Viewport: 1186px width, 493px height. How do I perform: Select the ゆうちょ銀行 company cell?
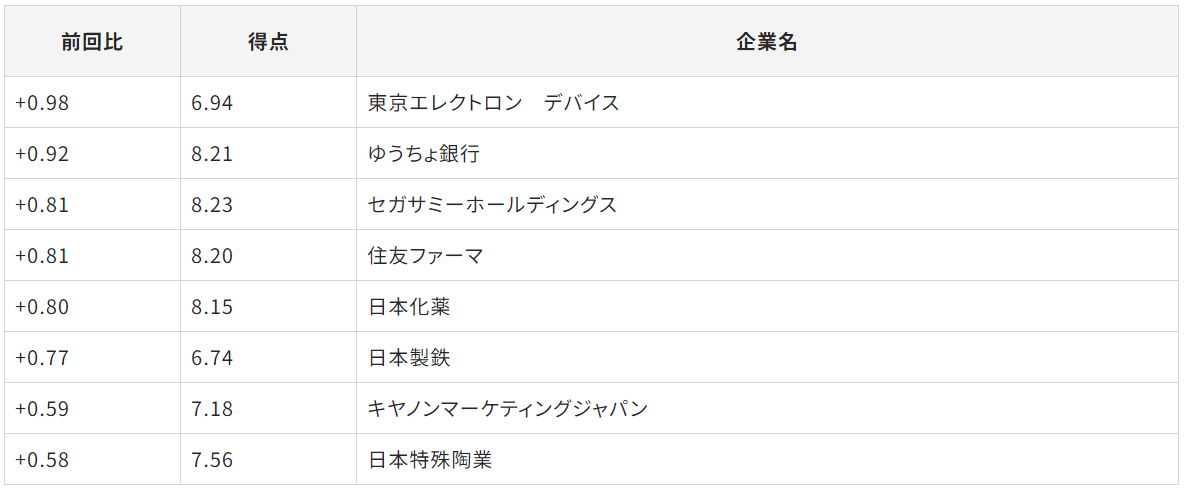(x=424, y=154)
